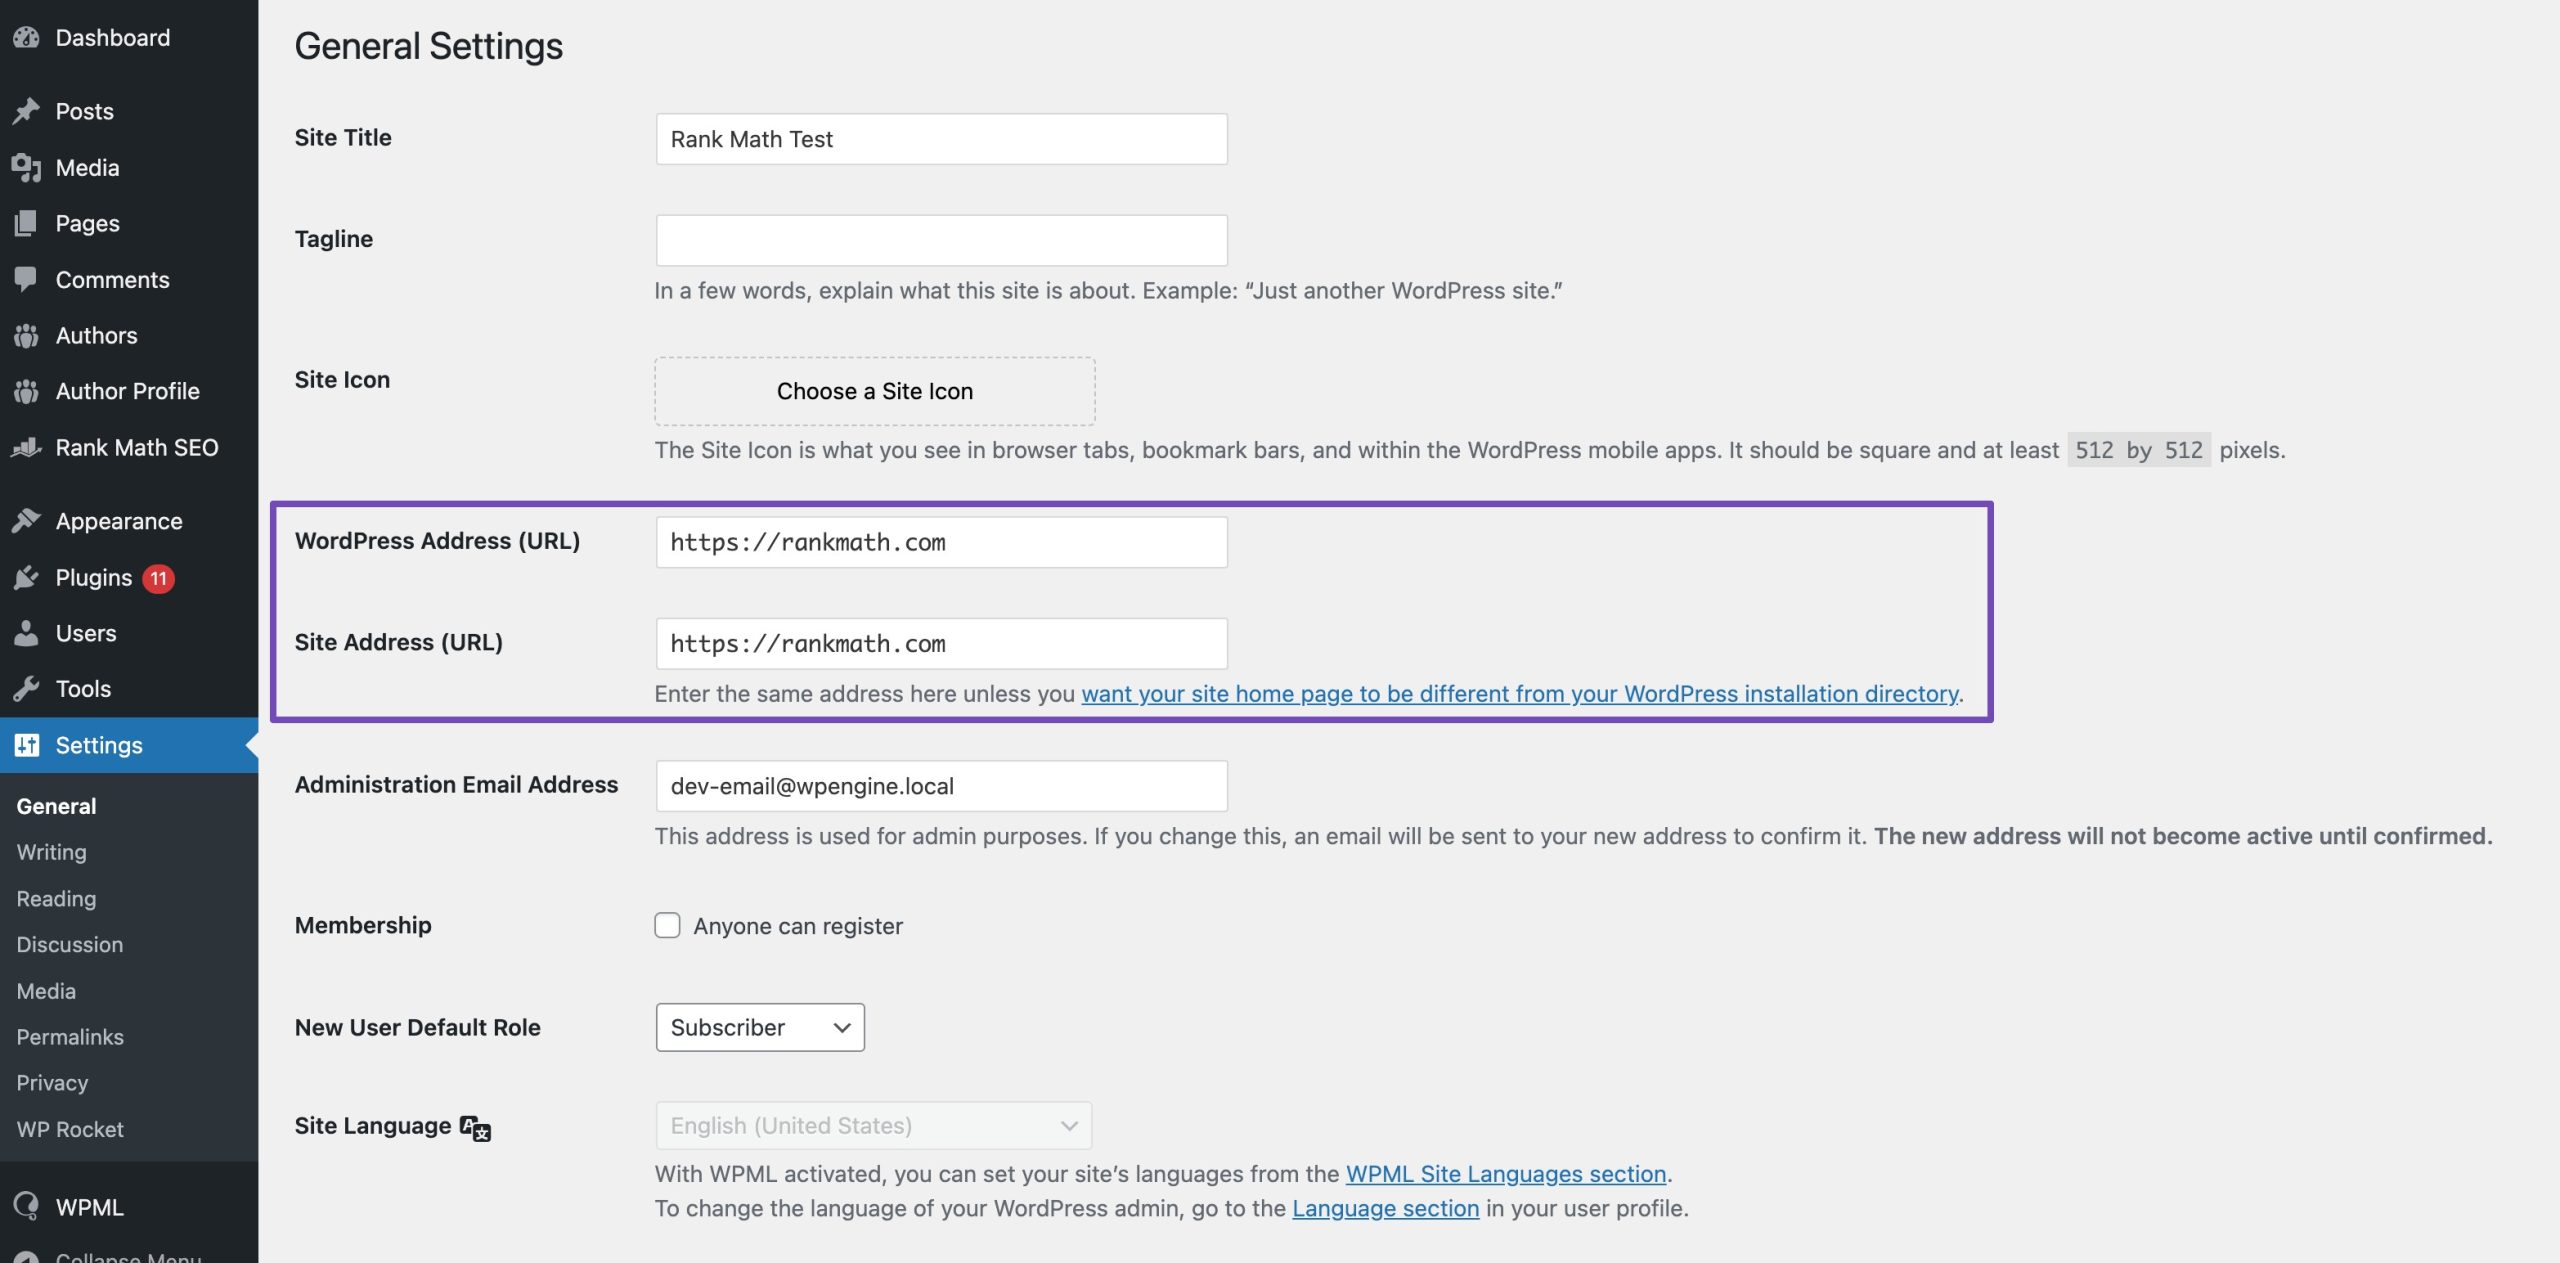Select the Author Profile icon

(28, 391)
